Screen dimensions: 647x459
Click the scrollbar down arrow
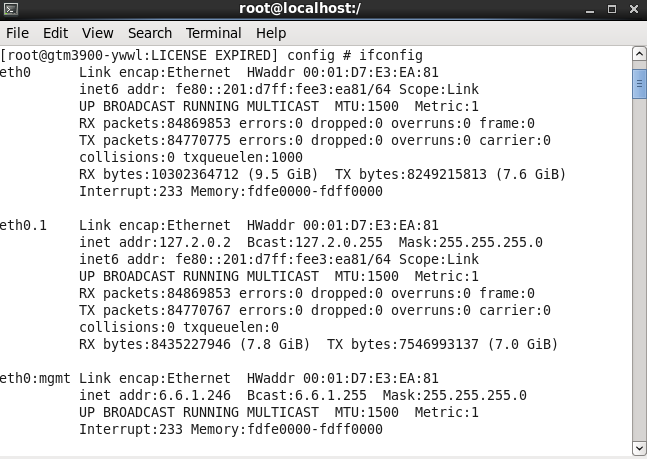639,449
